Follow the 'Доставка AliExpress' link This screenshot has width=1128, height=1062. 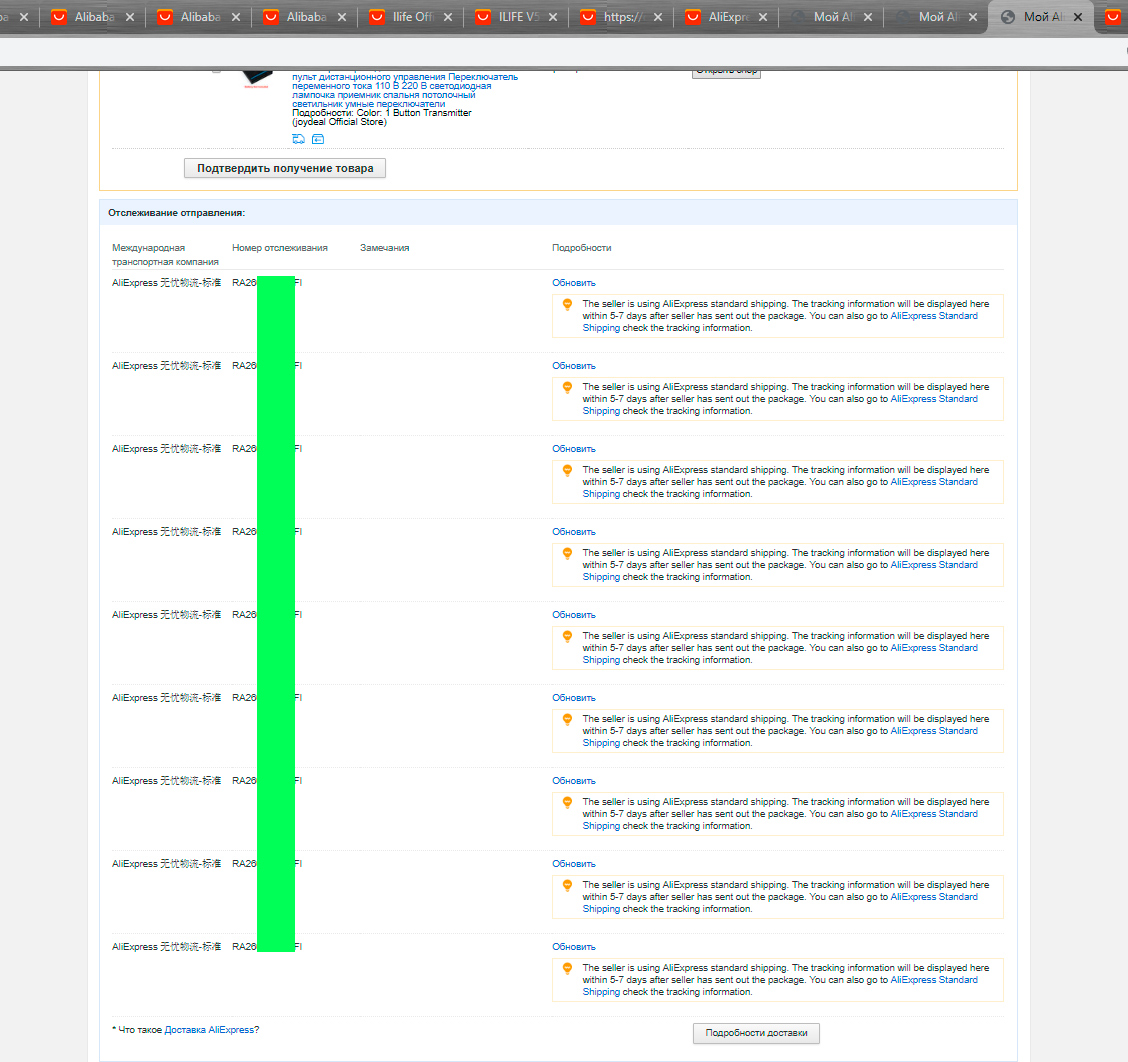pos(209,1030)
